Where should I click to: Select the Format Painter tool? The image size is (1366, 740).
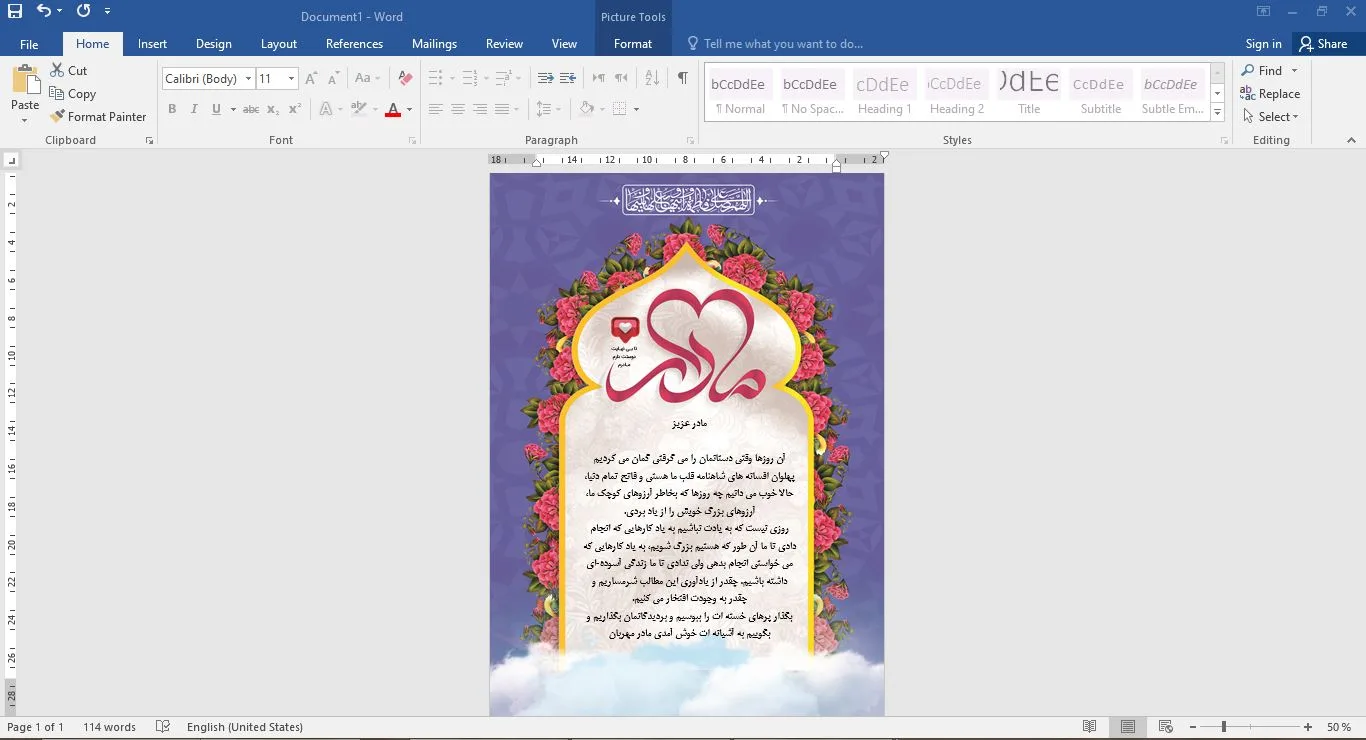(x=98, y=117)
